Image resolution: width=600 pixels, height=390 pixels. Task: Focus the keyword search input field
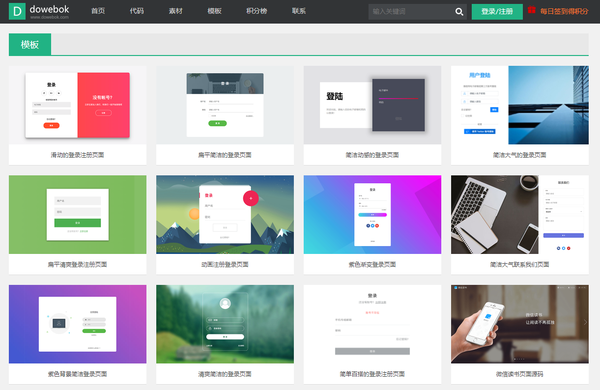(x=411, y=12)
